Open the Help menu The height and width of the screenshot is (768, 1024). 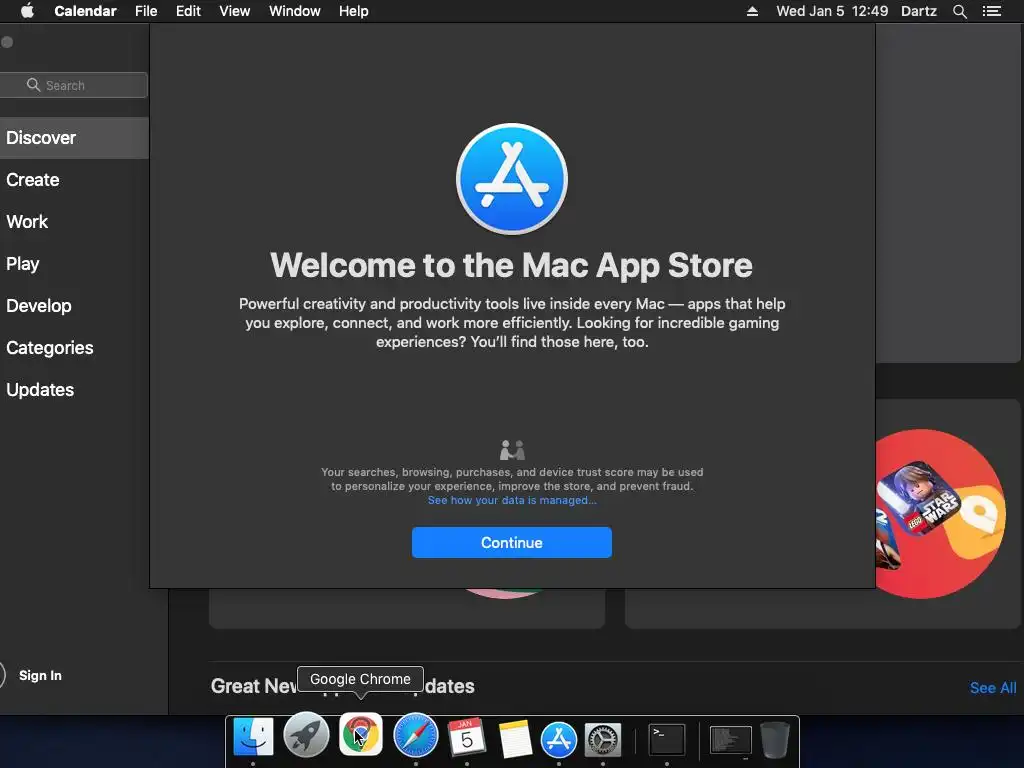click(353, 11)
